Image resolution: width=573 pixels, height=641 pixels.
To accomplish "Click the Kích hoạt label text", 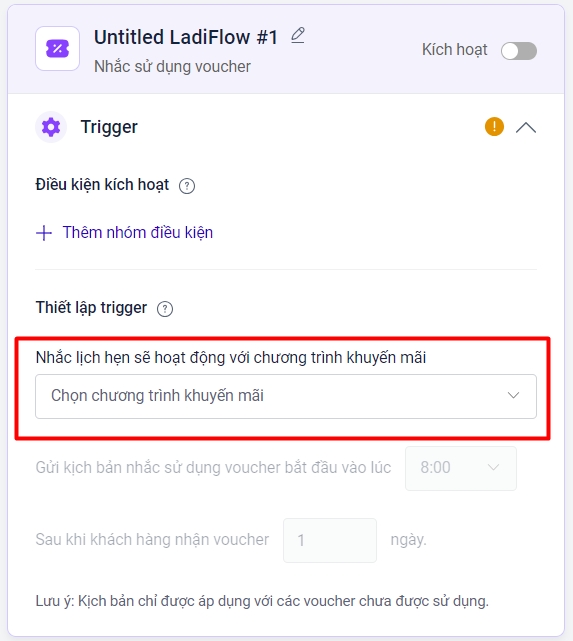I will (454, 50).
